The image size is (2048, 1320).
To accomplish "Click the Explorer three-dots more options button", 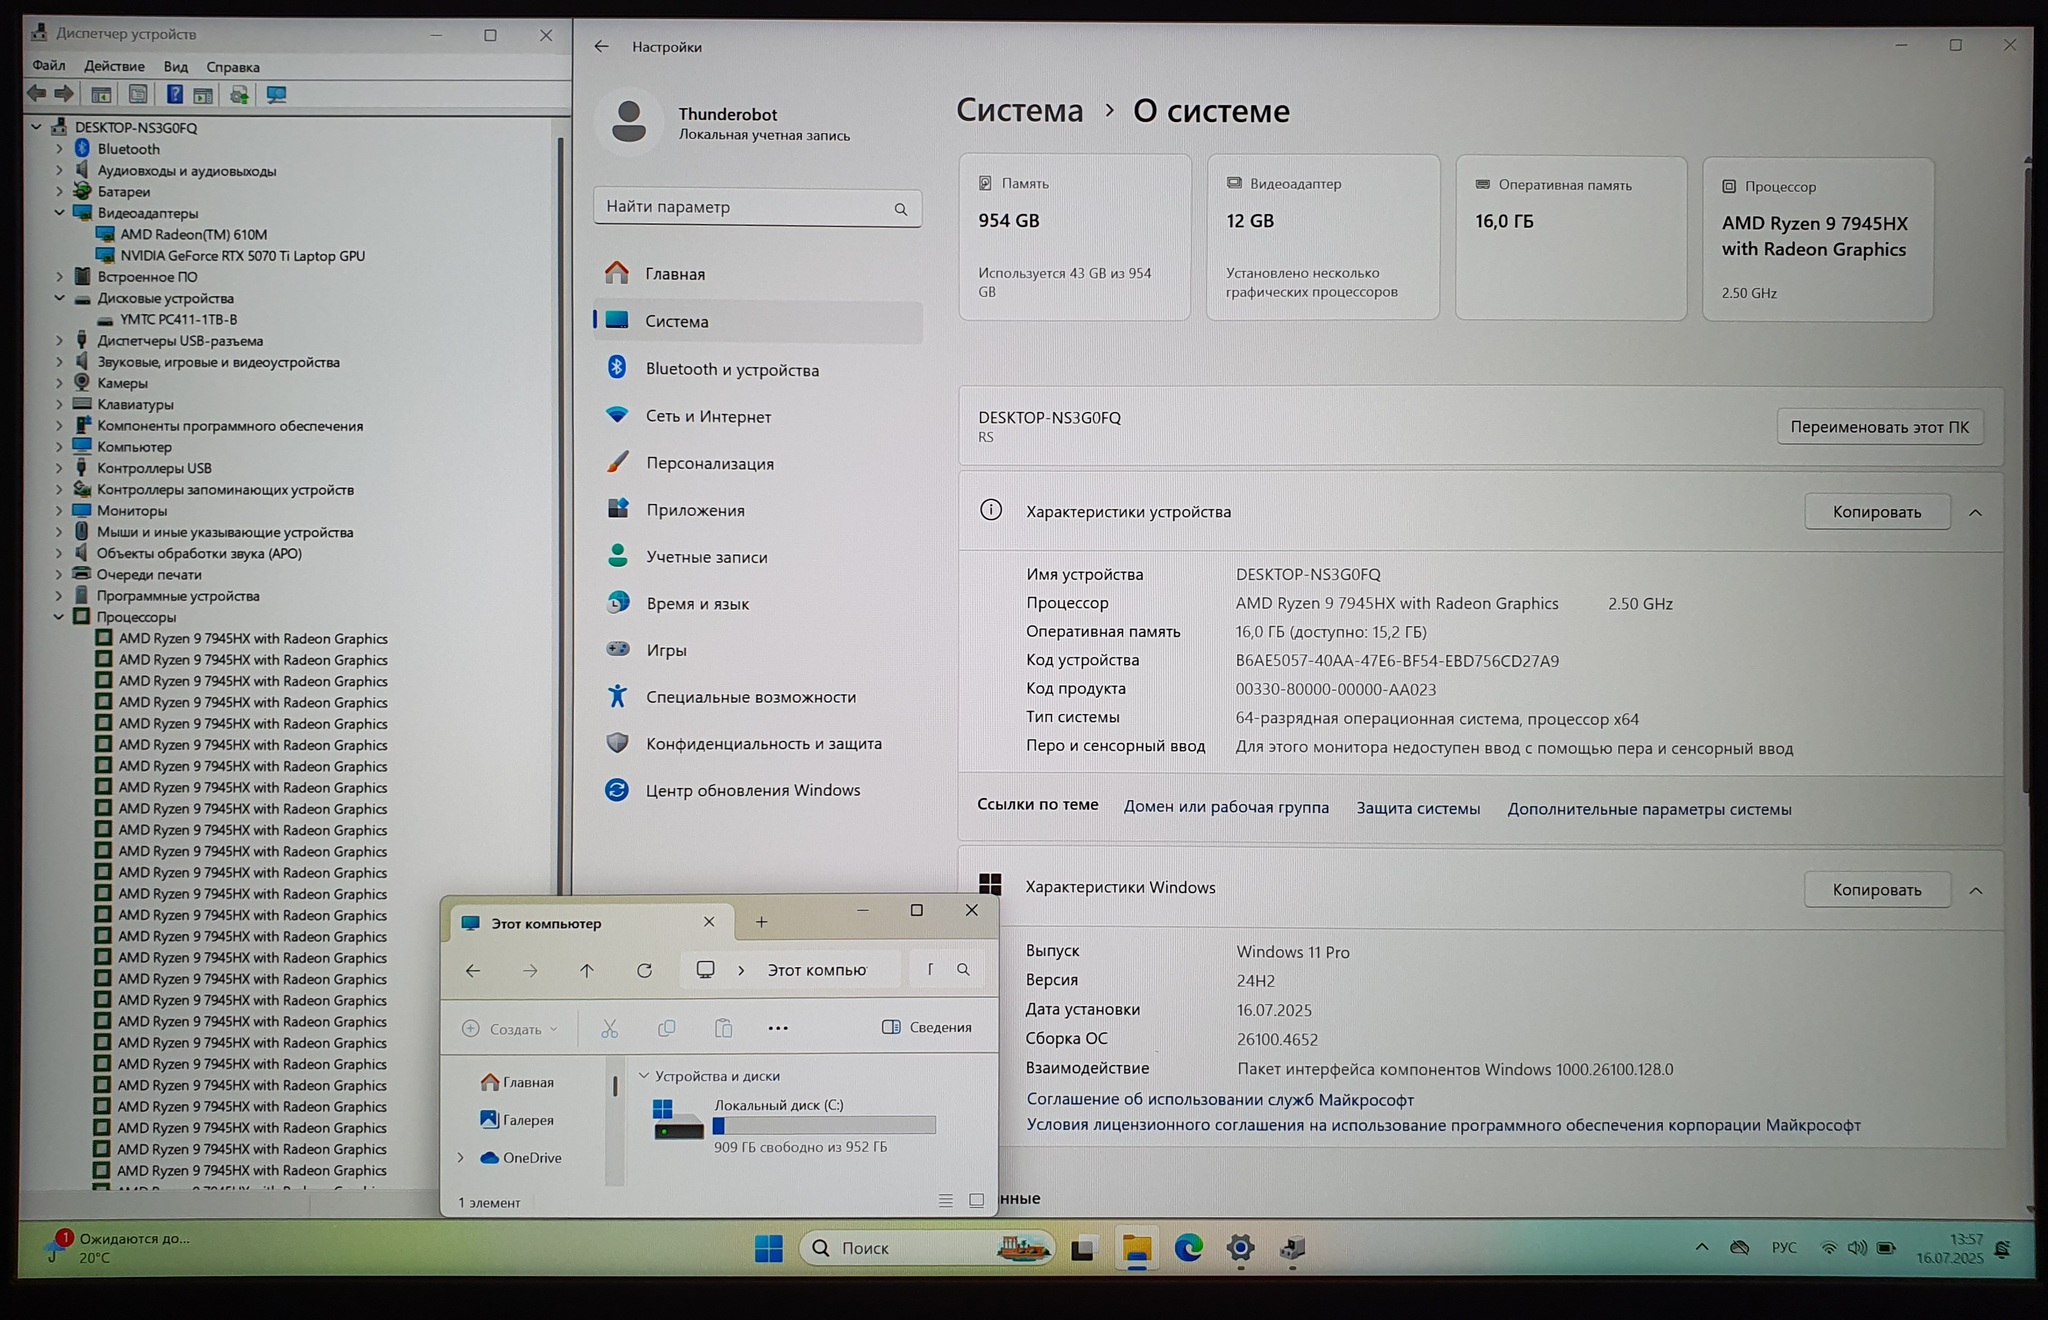I will coord(777,1028).
